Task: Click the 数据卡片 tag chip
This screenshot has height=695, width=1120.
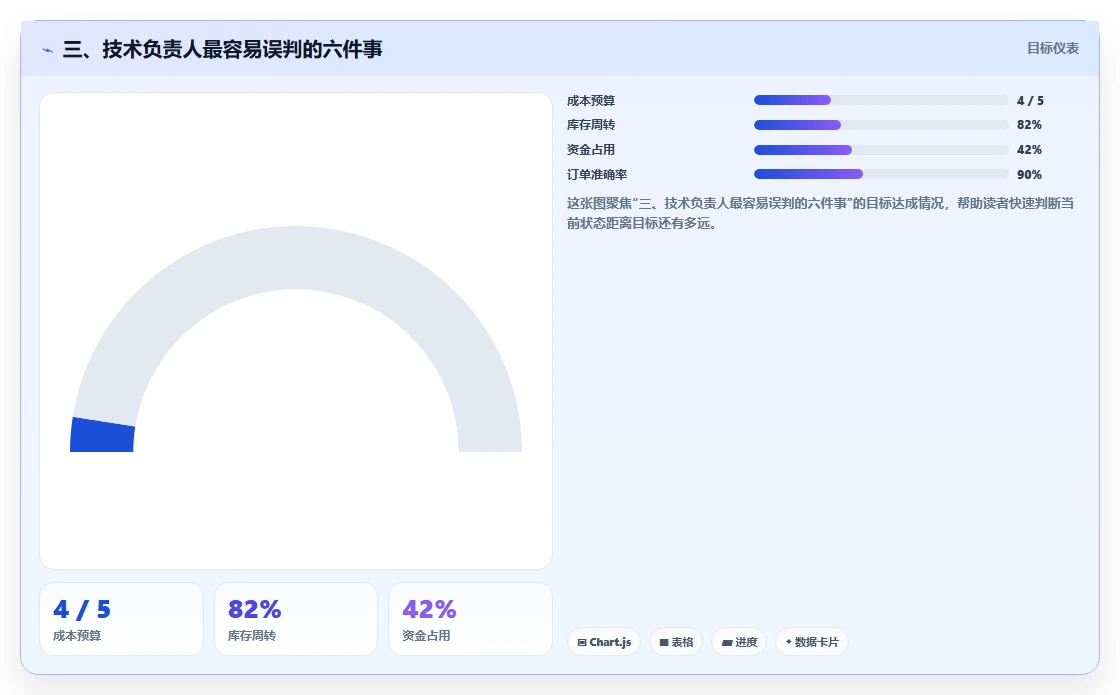Action: 811,642
